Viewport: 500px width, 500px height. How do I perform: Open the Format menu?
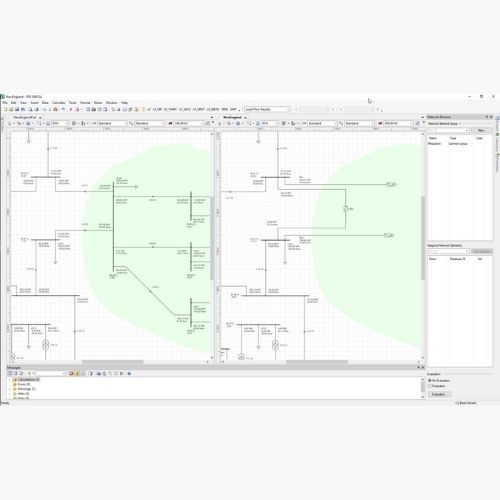tap(85, 103)
